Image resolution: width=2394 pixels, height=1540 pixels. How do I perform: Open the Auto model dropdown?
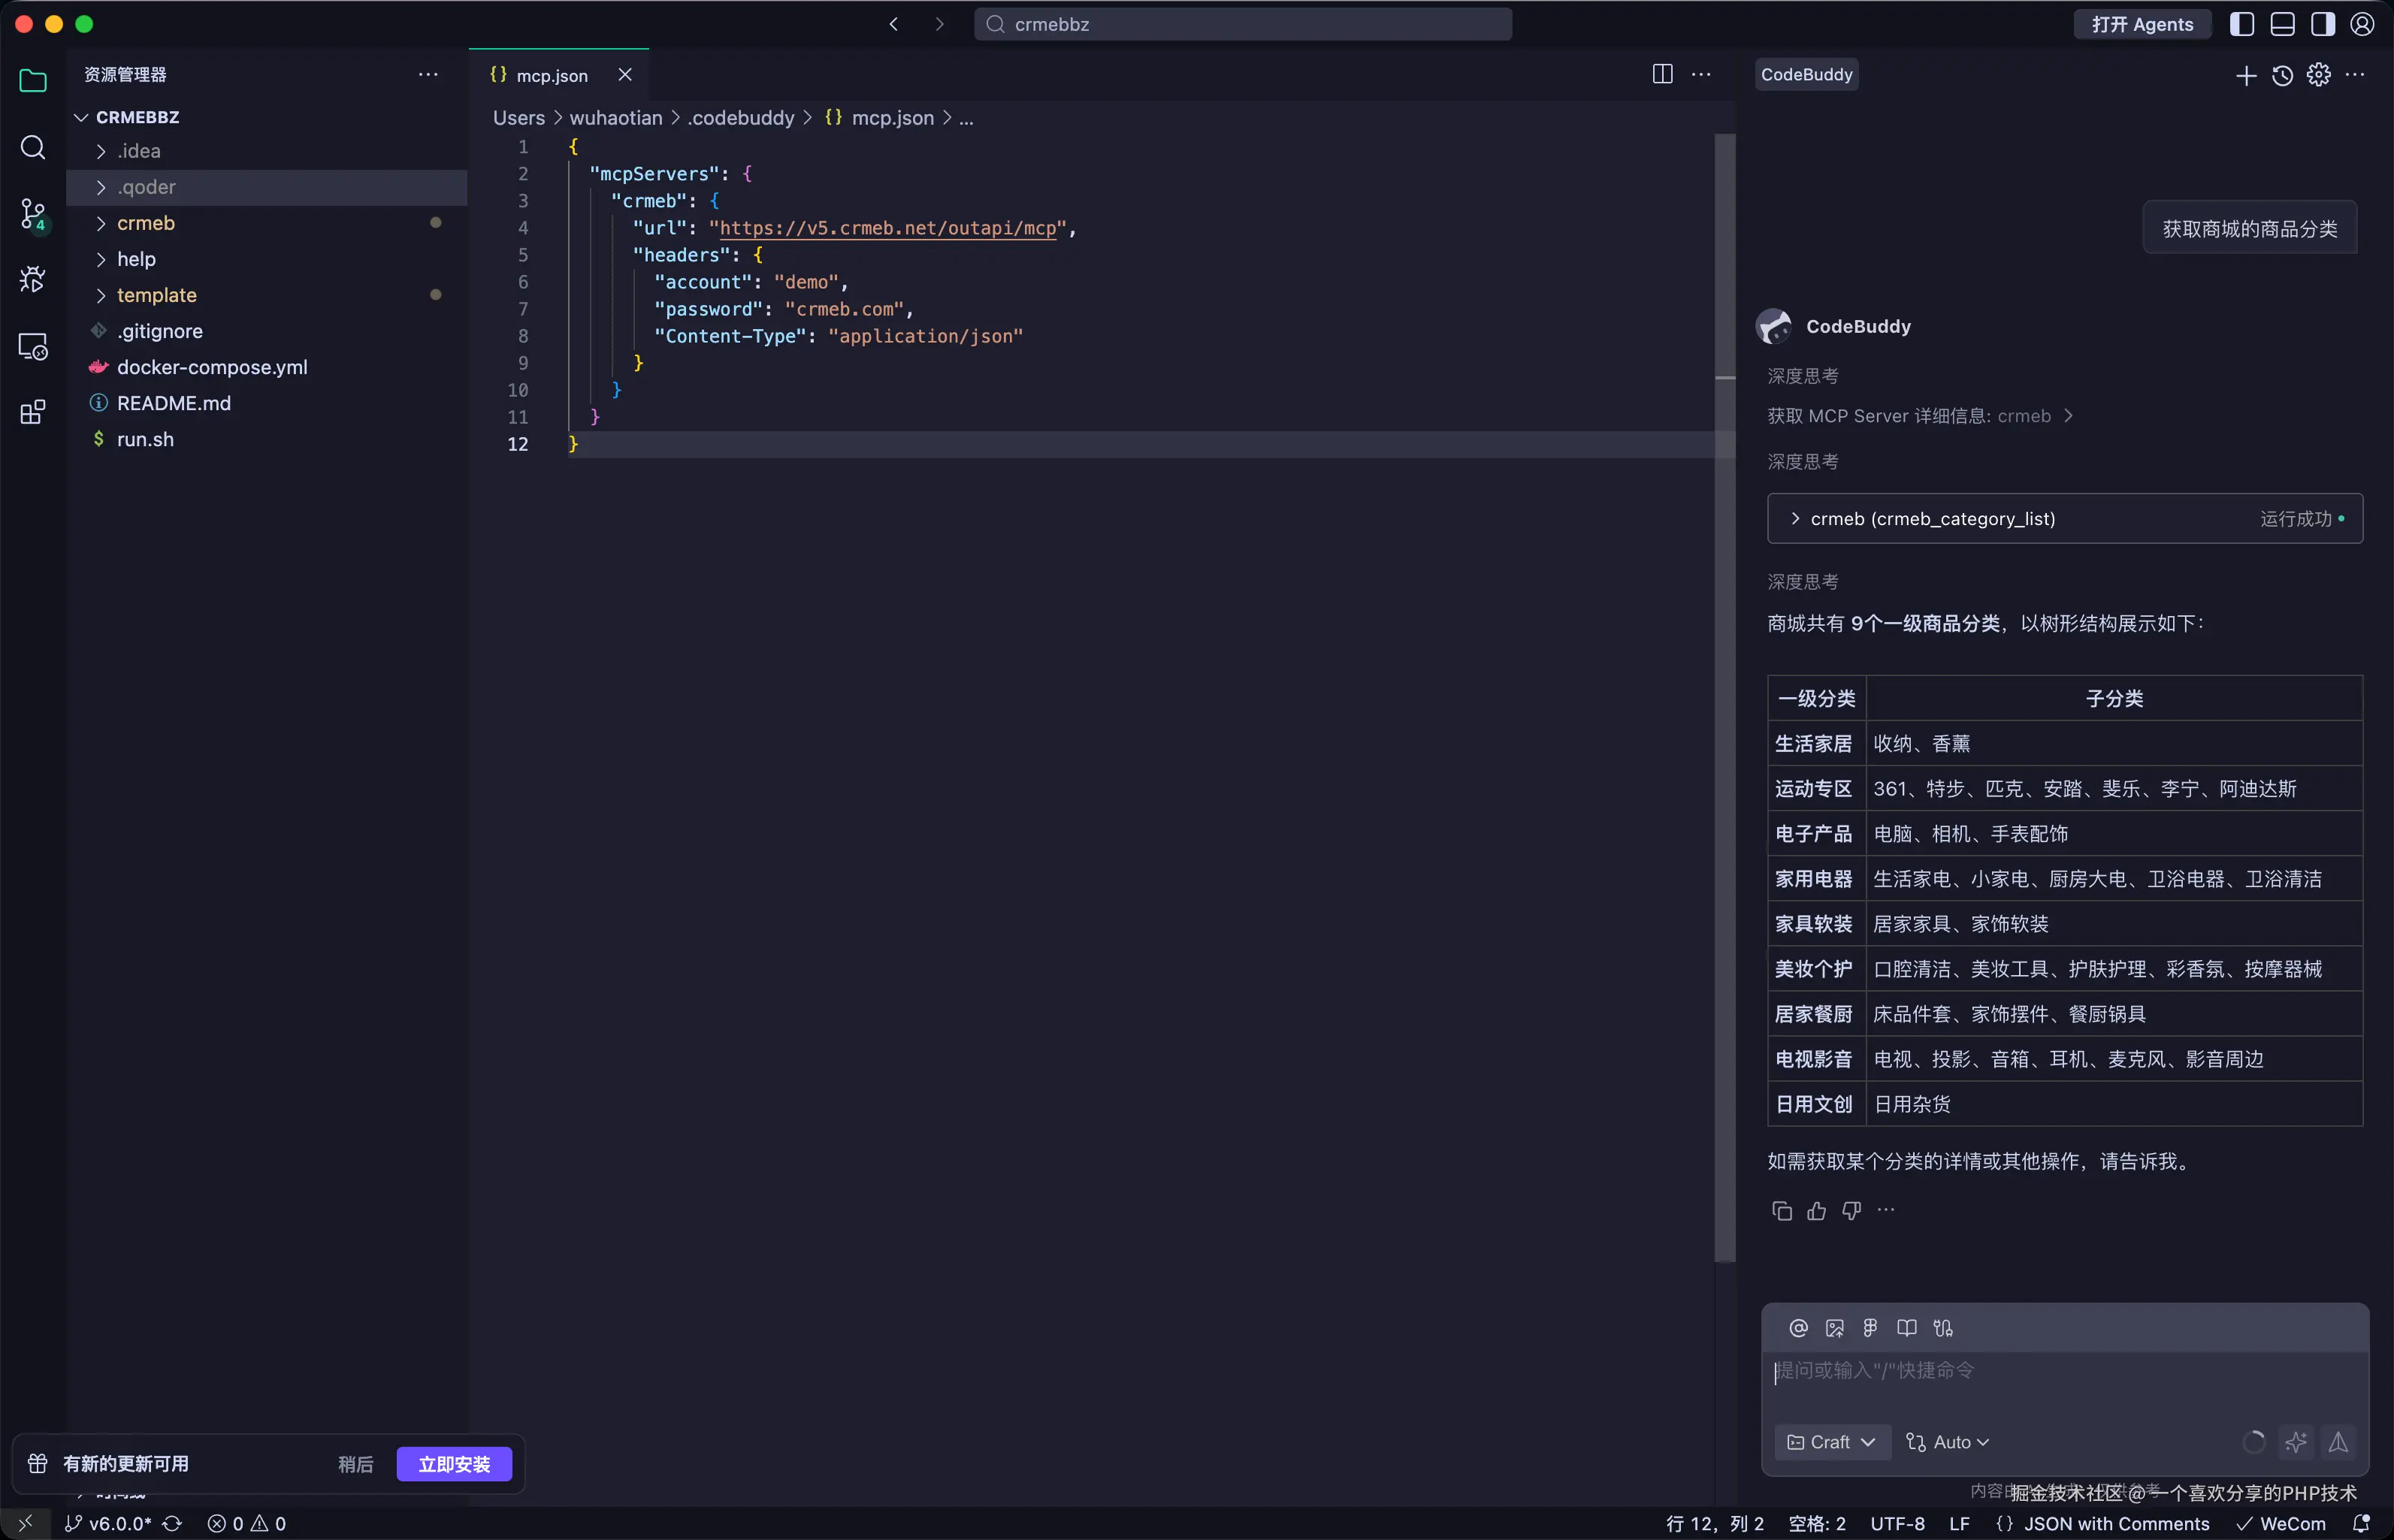point(1948,1442)
